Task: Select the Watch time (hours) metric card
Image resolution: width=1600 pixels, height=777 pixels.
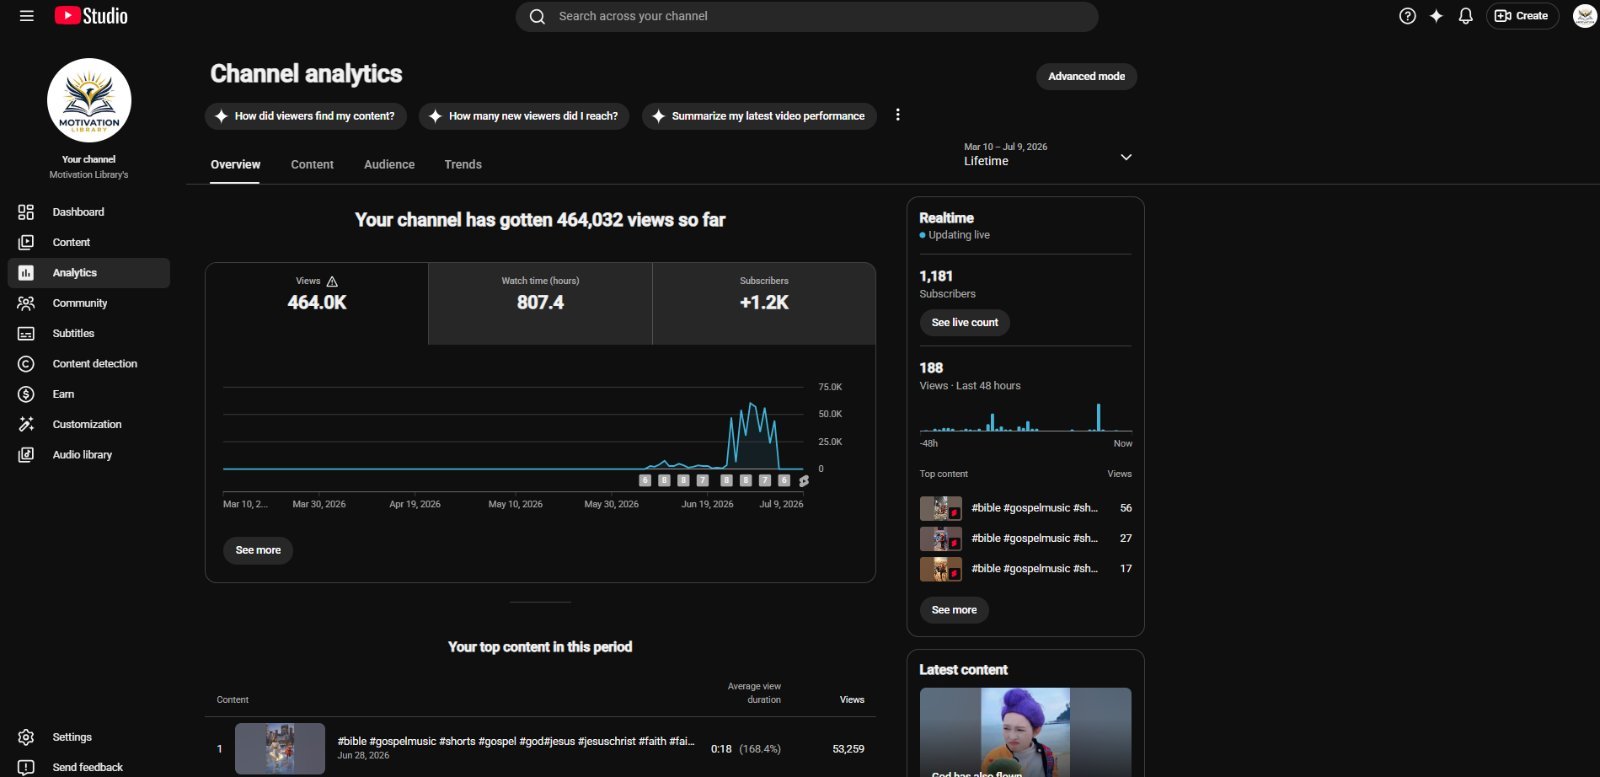Action: (x=540, y=304)
